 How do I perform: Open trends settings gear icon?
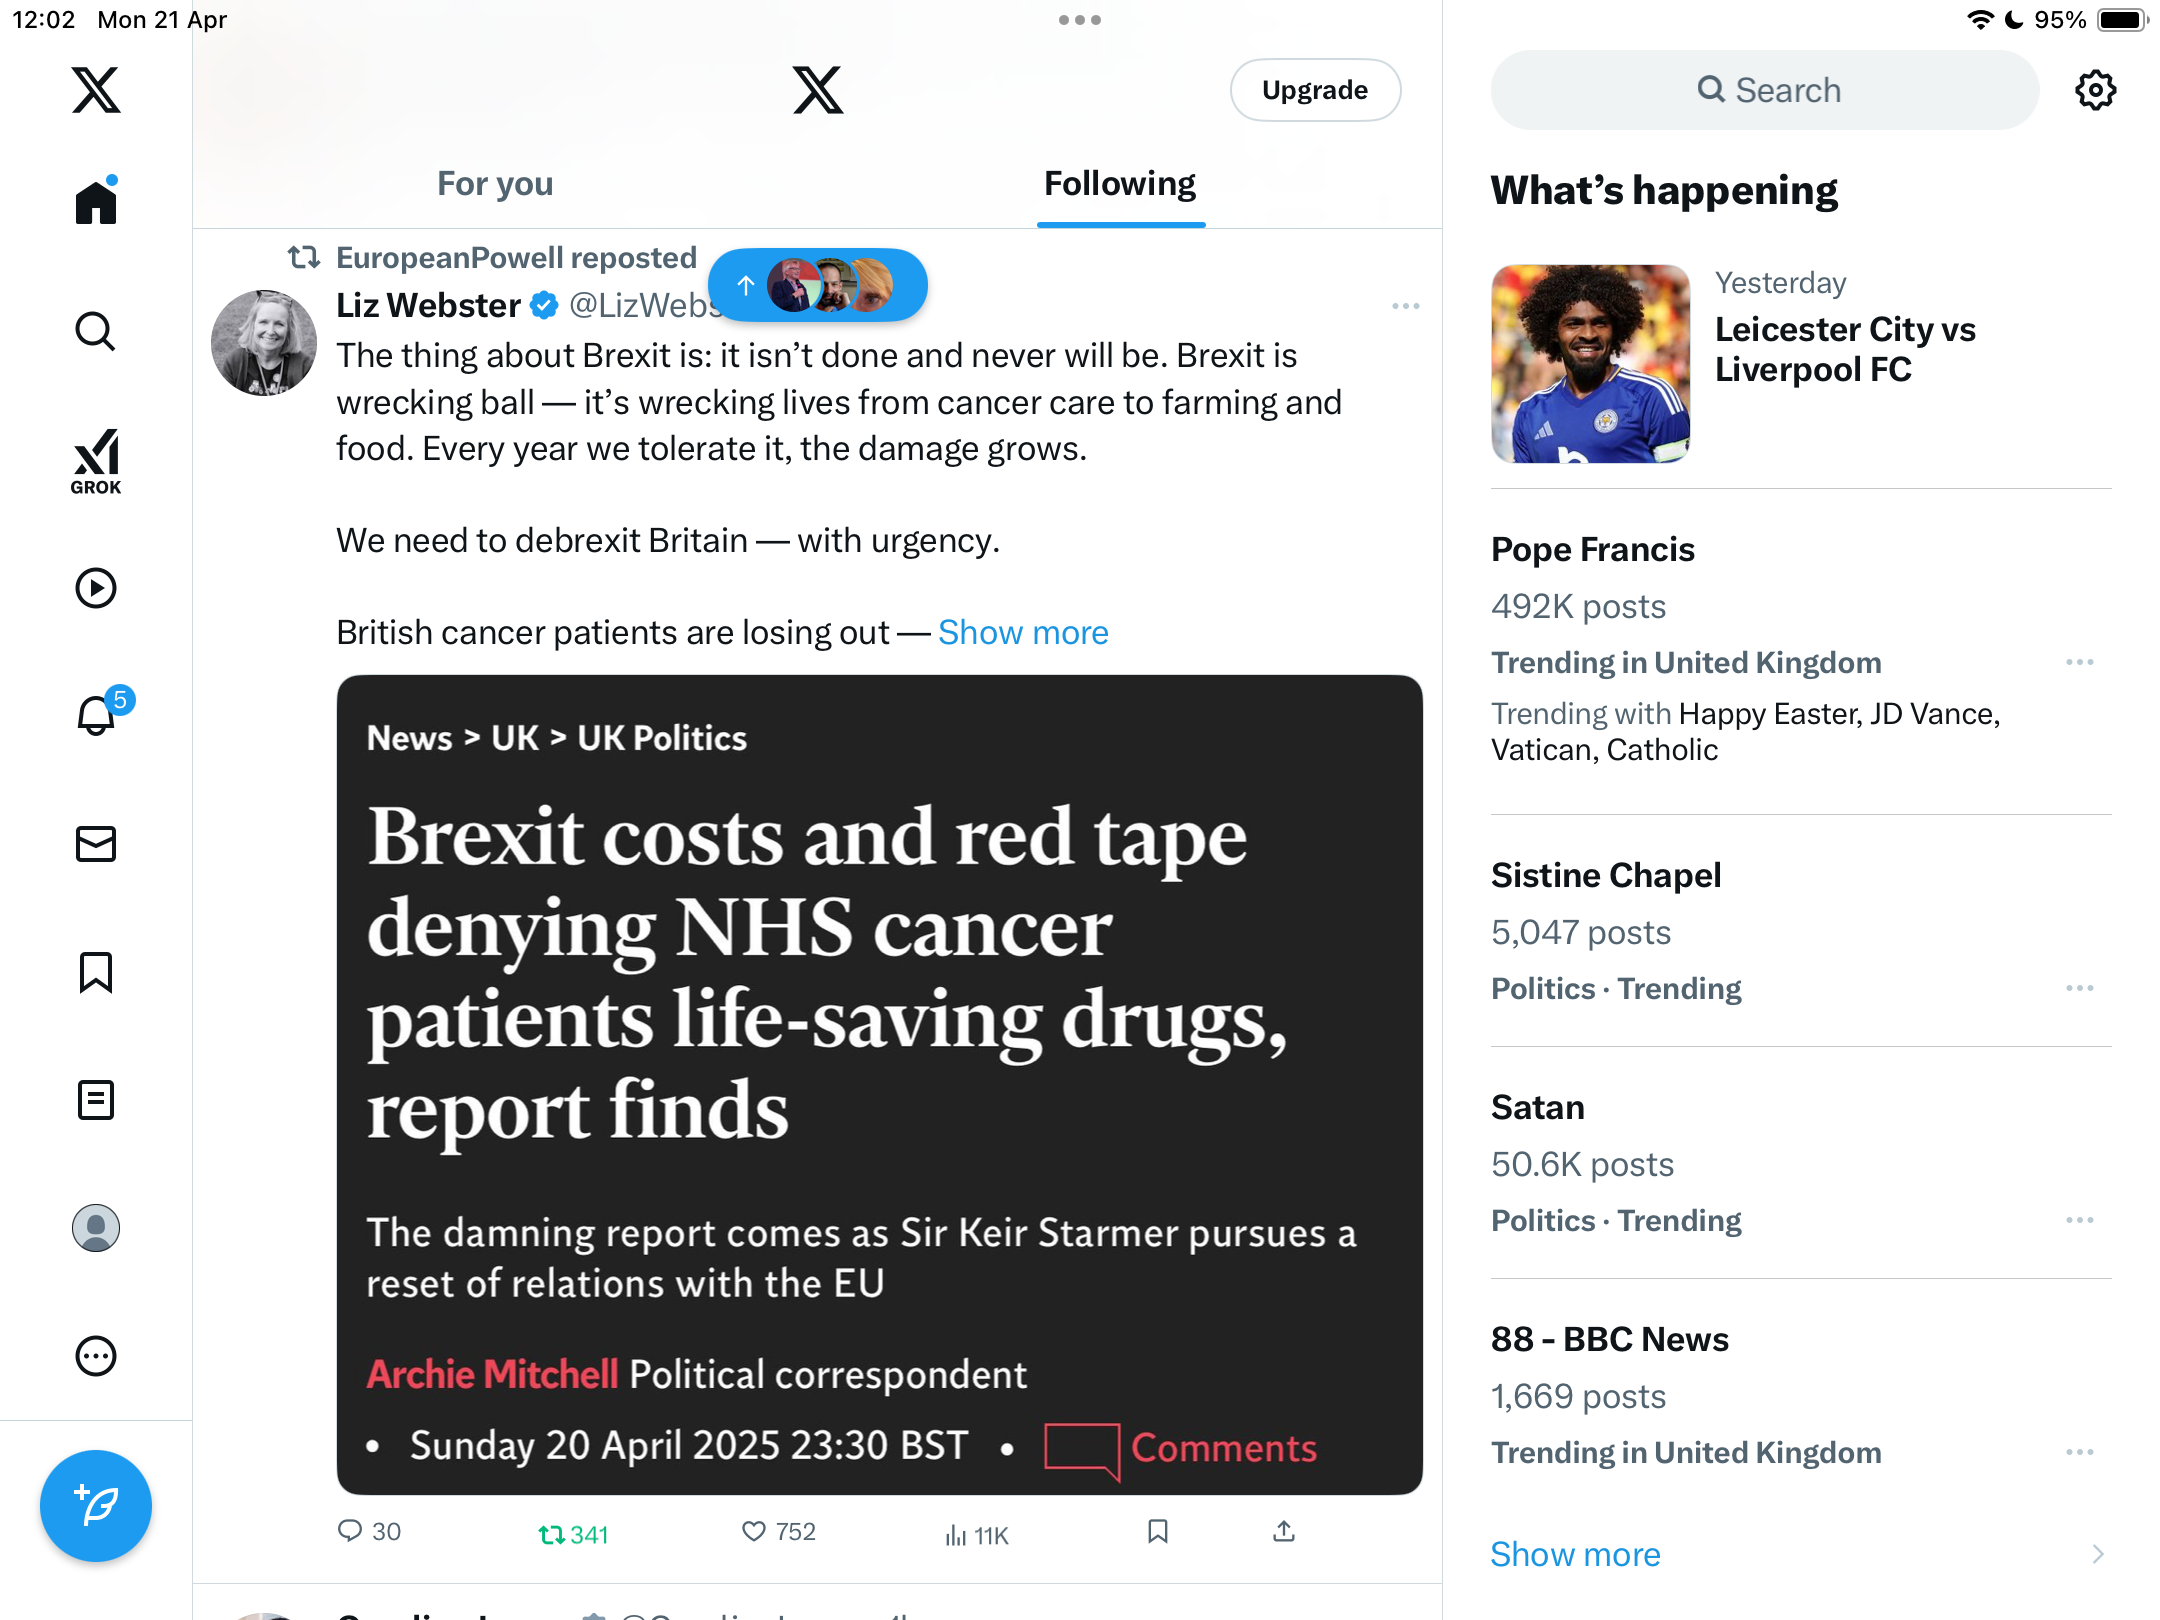click(x=2095, y=90)
